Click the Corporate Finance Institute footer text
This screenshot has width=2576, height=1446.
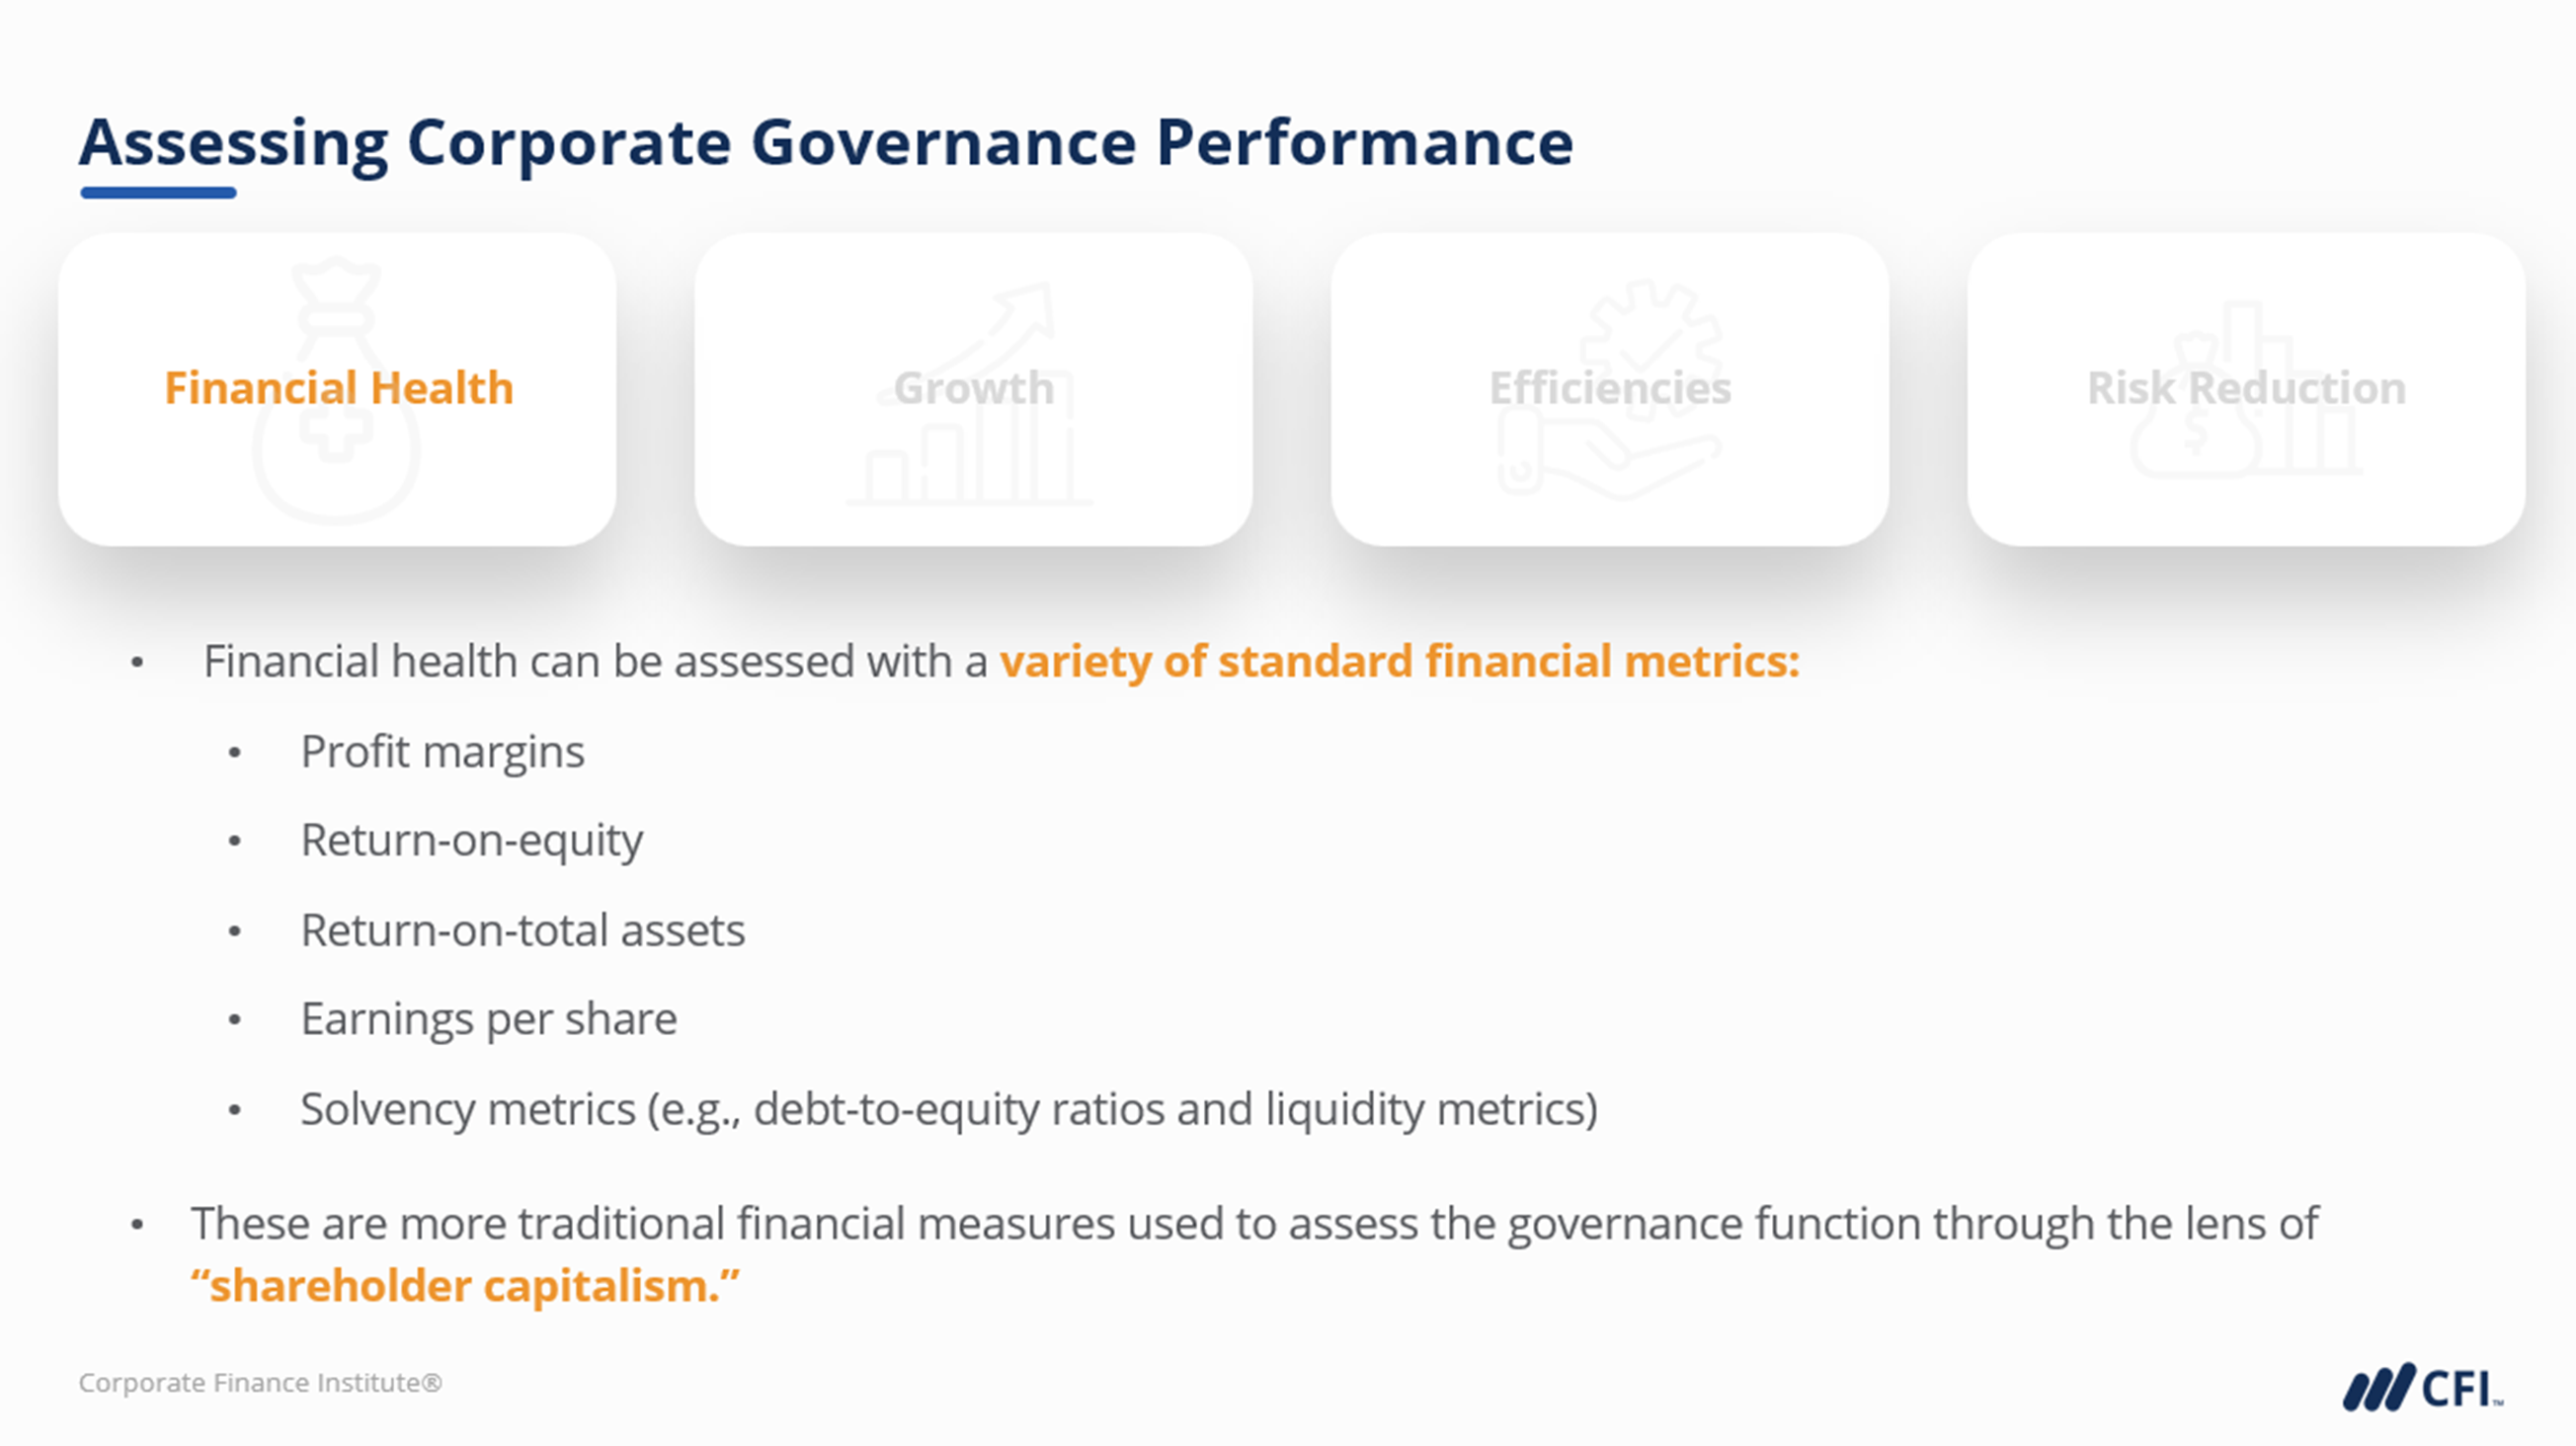pos(260,1383)
